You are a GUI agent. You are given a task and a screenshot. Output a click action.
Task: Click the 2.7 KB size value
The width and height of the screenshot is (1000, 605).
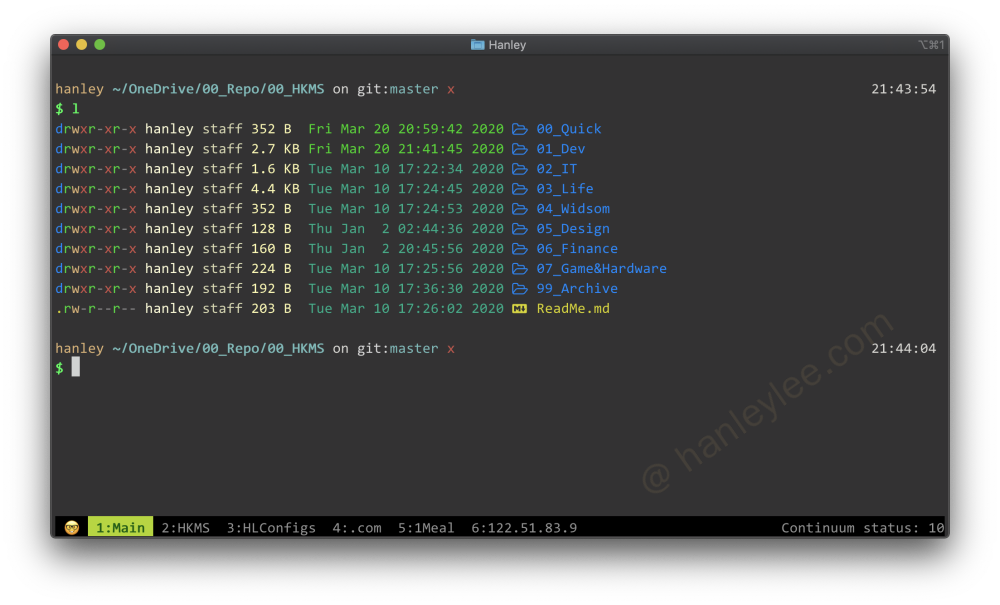tap(276, 149)
